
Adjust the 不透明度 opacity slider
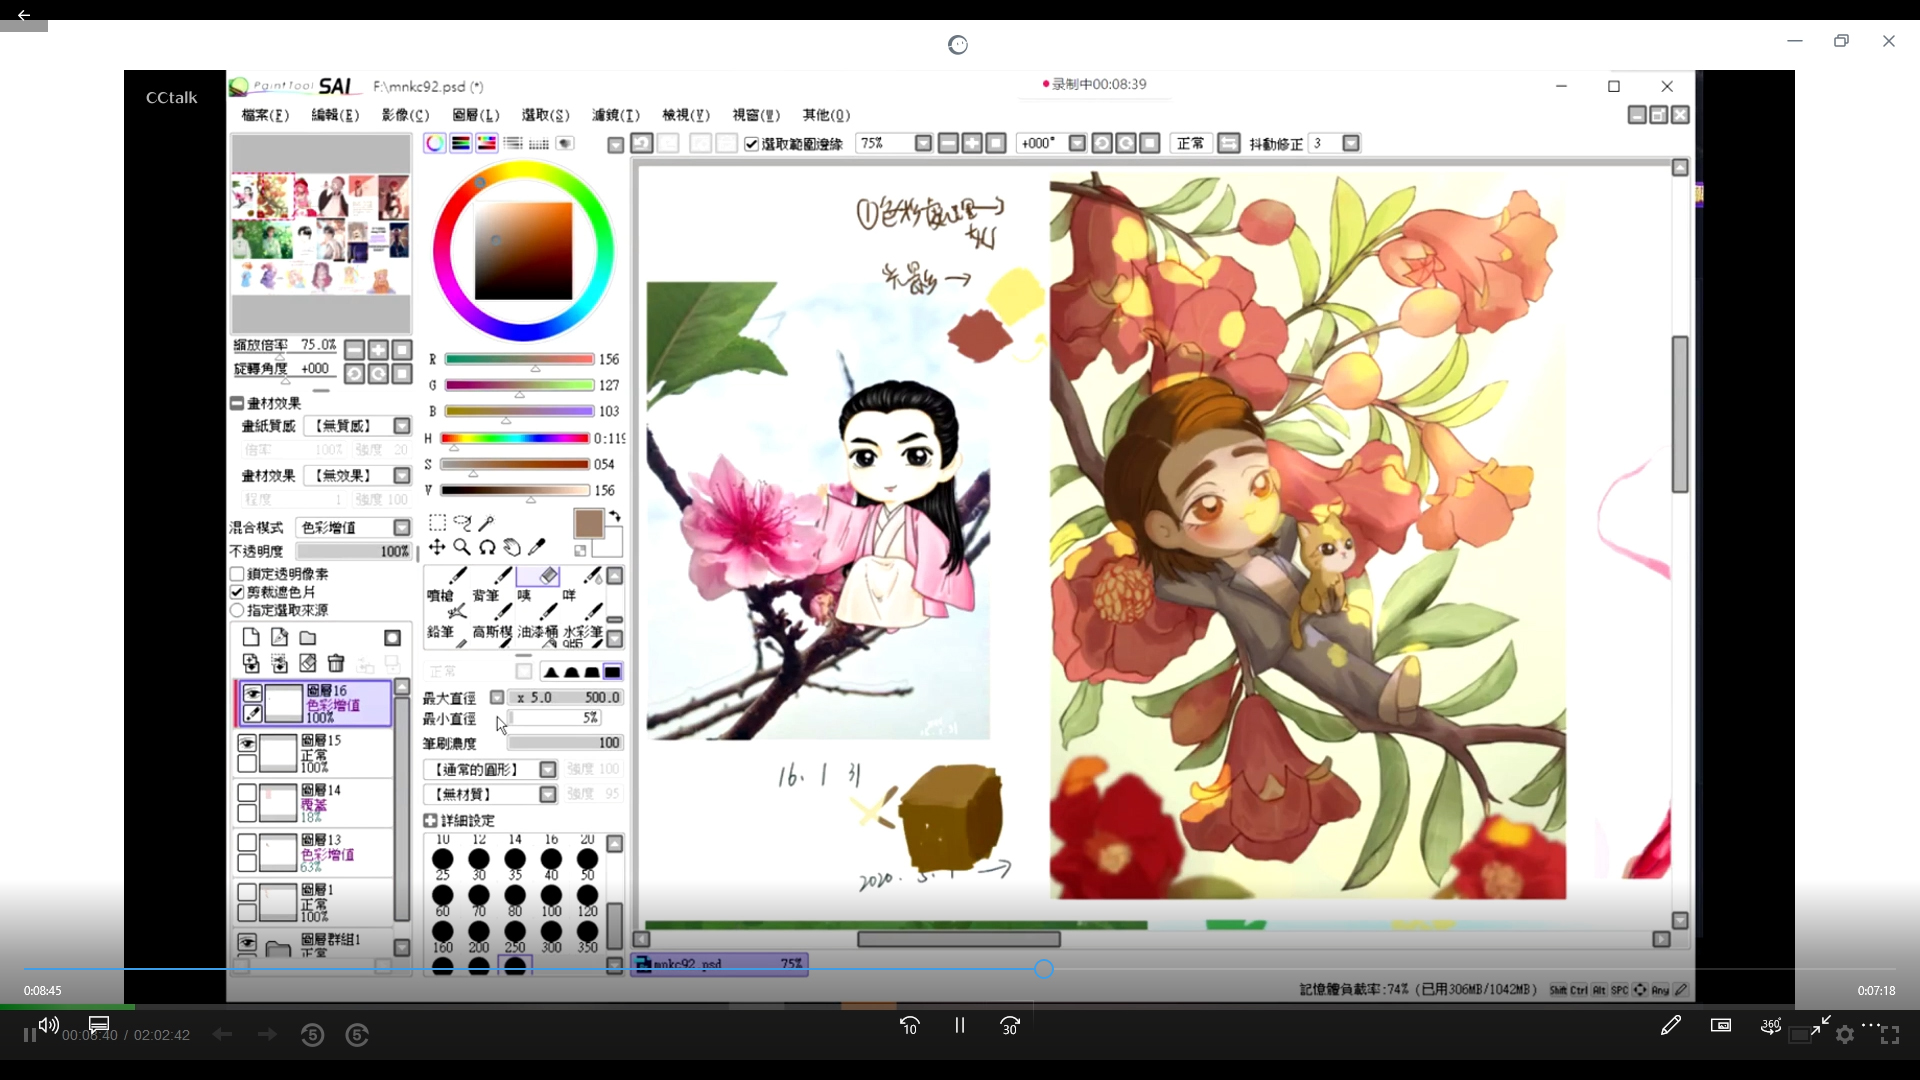click(x=354, y=551)
